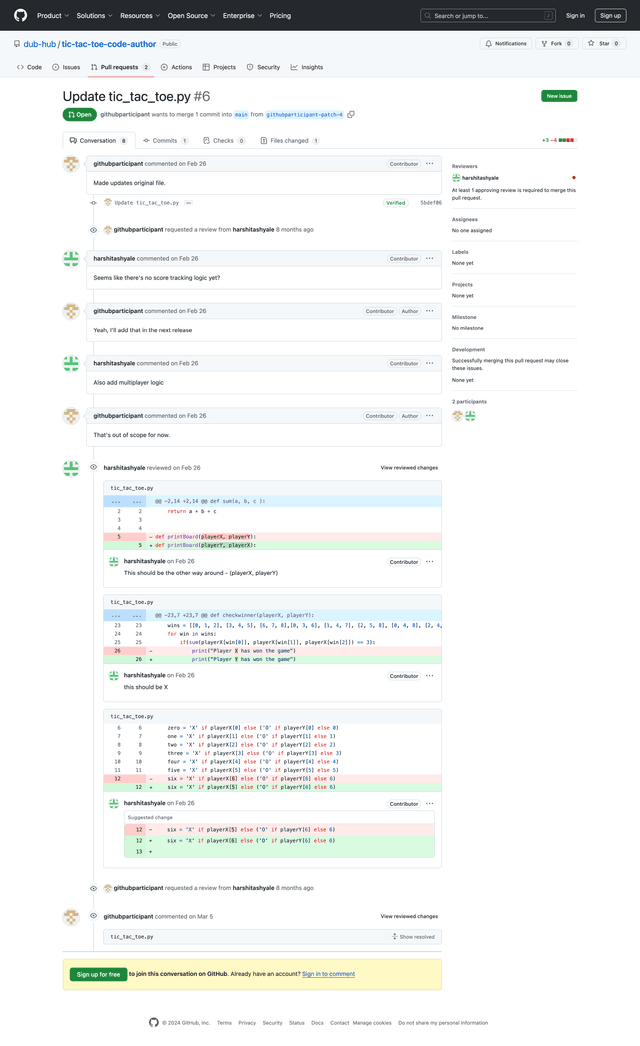Click the Verified commit badge

coord(396,203)
